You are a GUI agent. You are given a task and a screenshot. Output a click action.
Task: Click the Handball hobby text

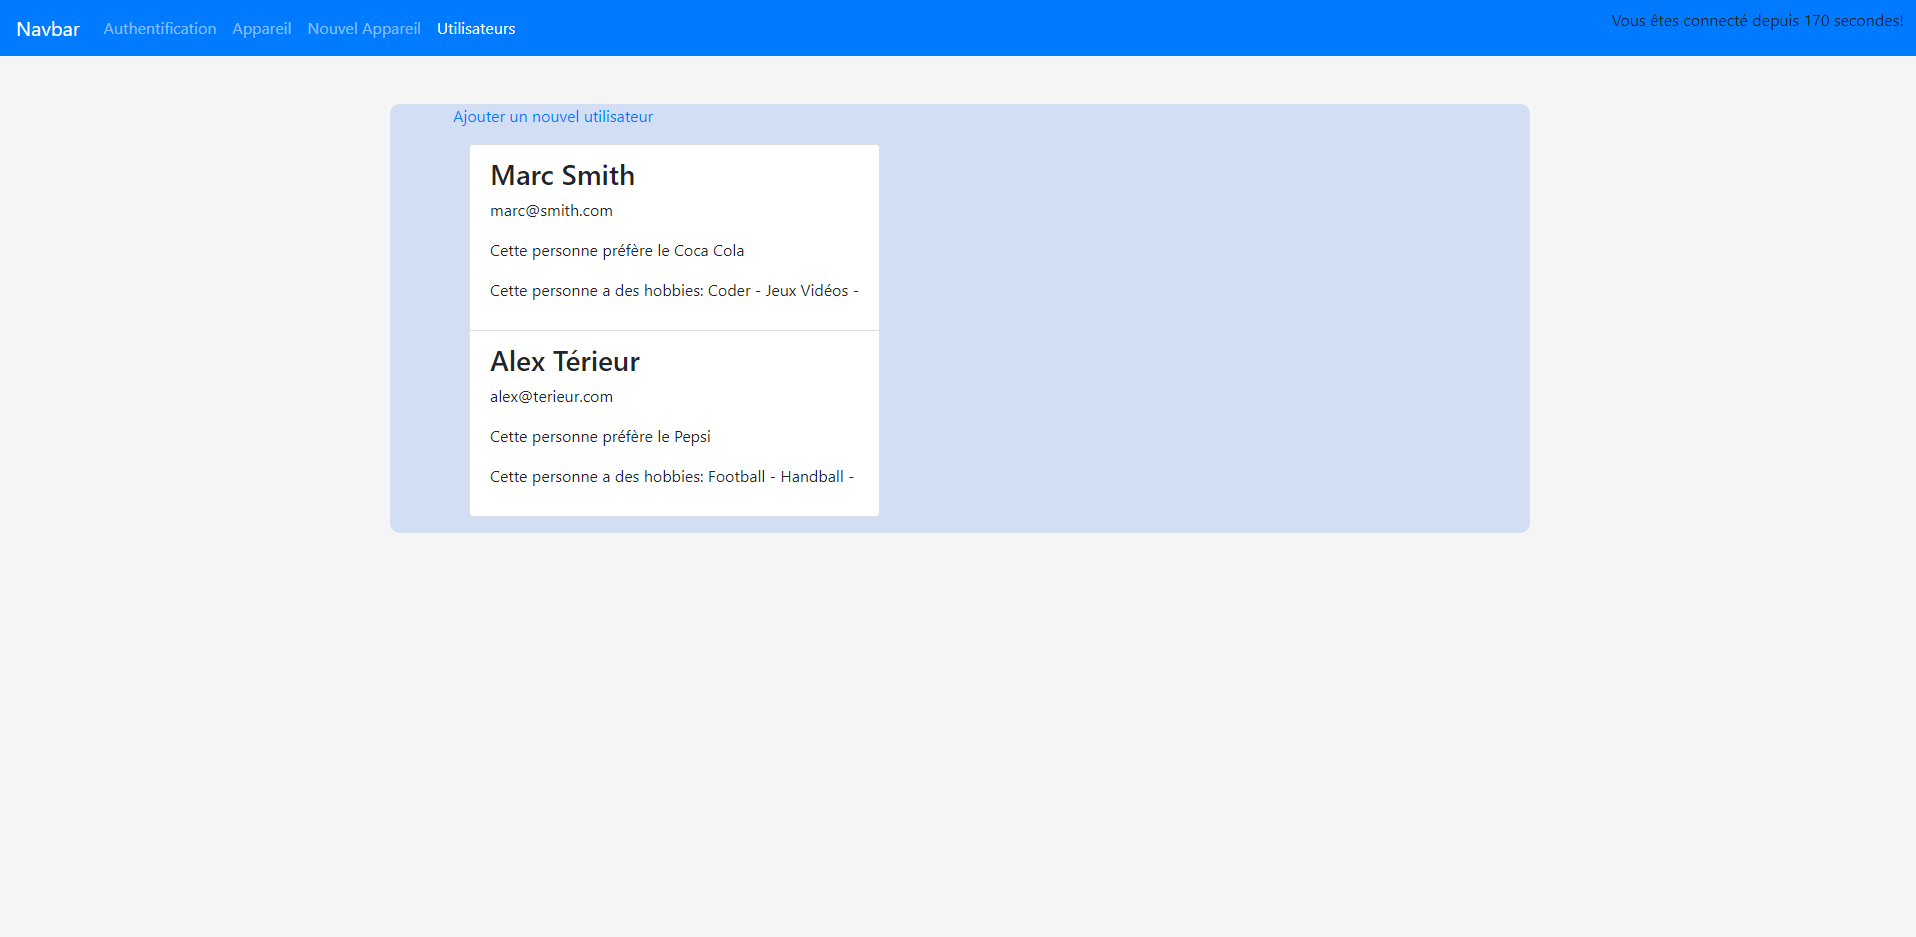coord(812,477)
